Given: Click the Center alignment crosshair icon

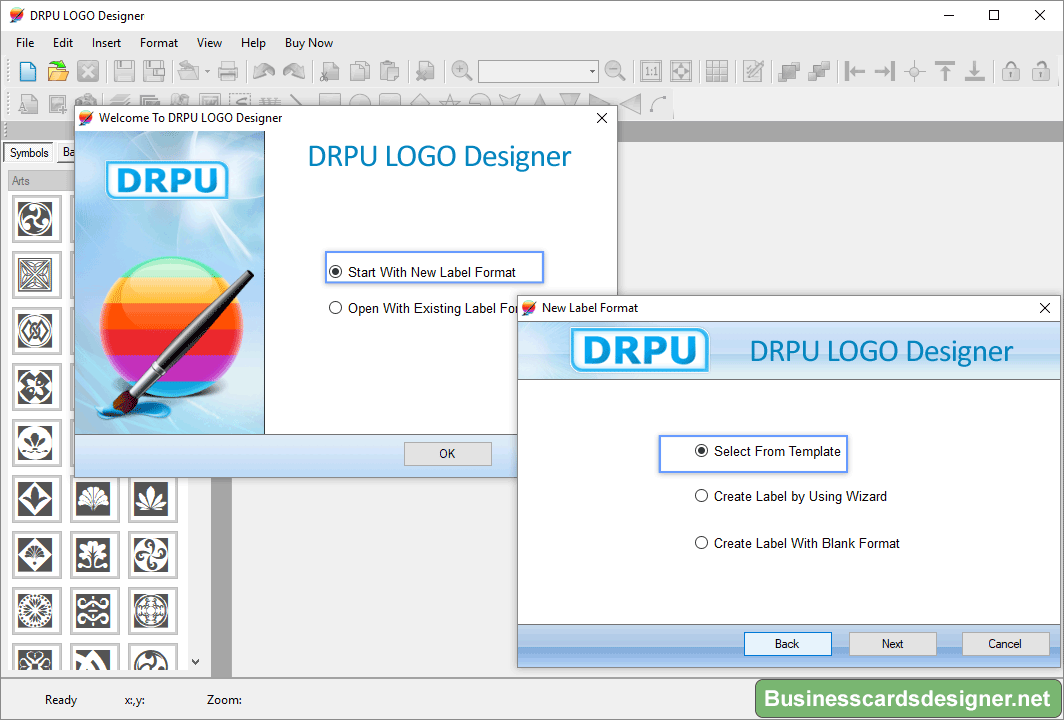Looking at the screenshot, I should 915,71.
